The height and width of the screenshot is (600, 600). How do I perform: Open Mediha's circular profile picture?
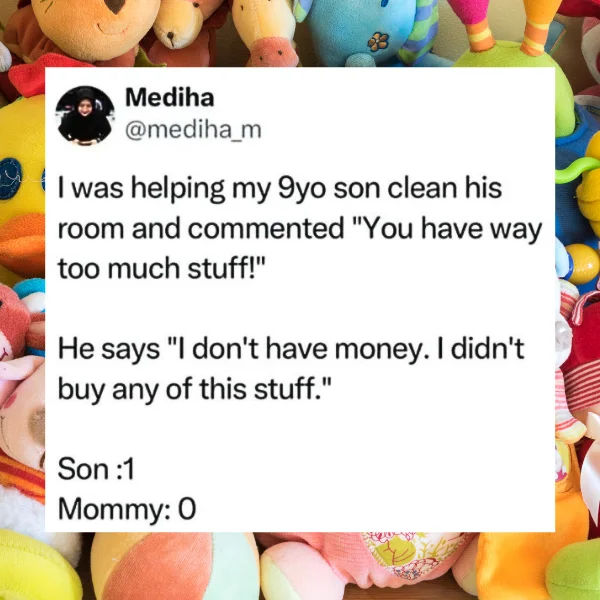pyautogui.click(x=85, y=116)
